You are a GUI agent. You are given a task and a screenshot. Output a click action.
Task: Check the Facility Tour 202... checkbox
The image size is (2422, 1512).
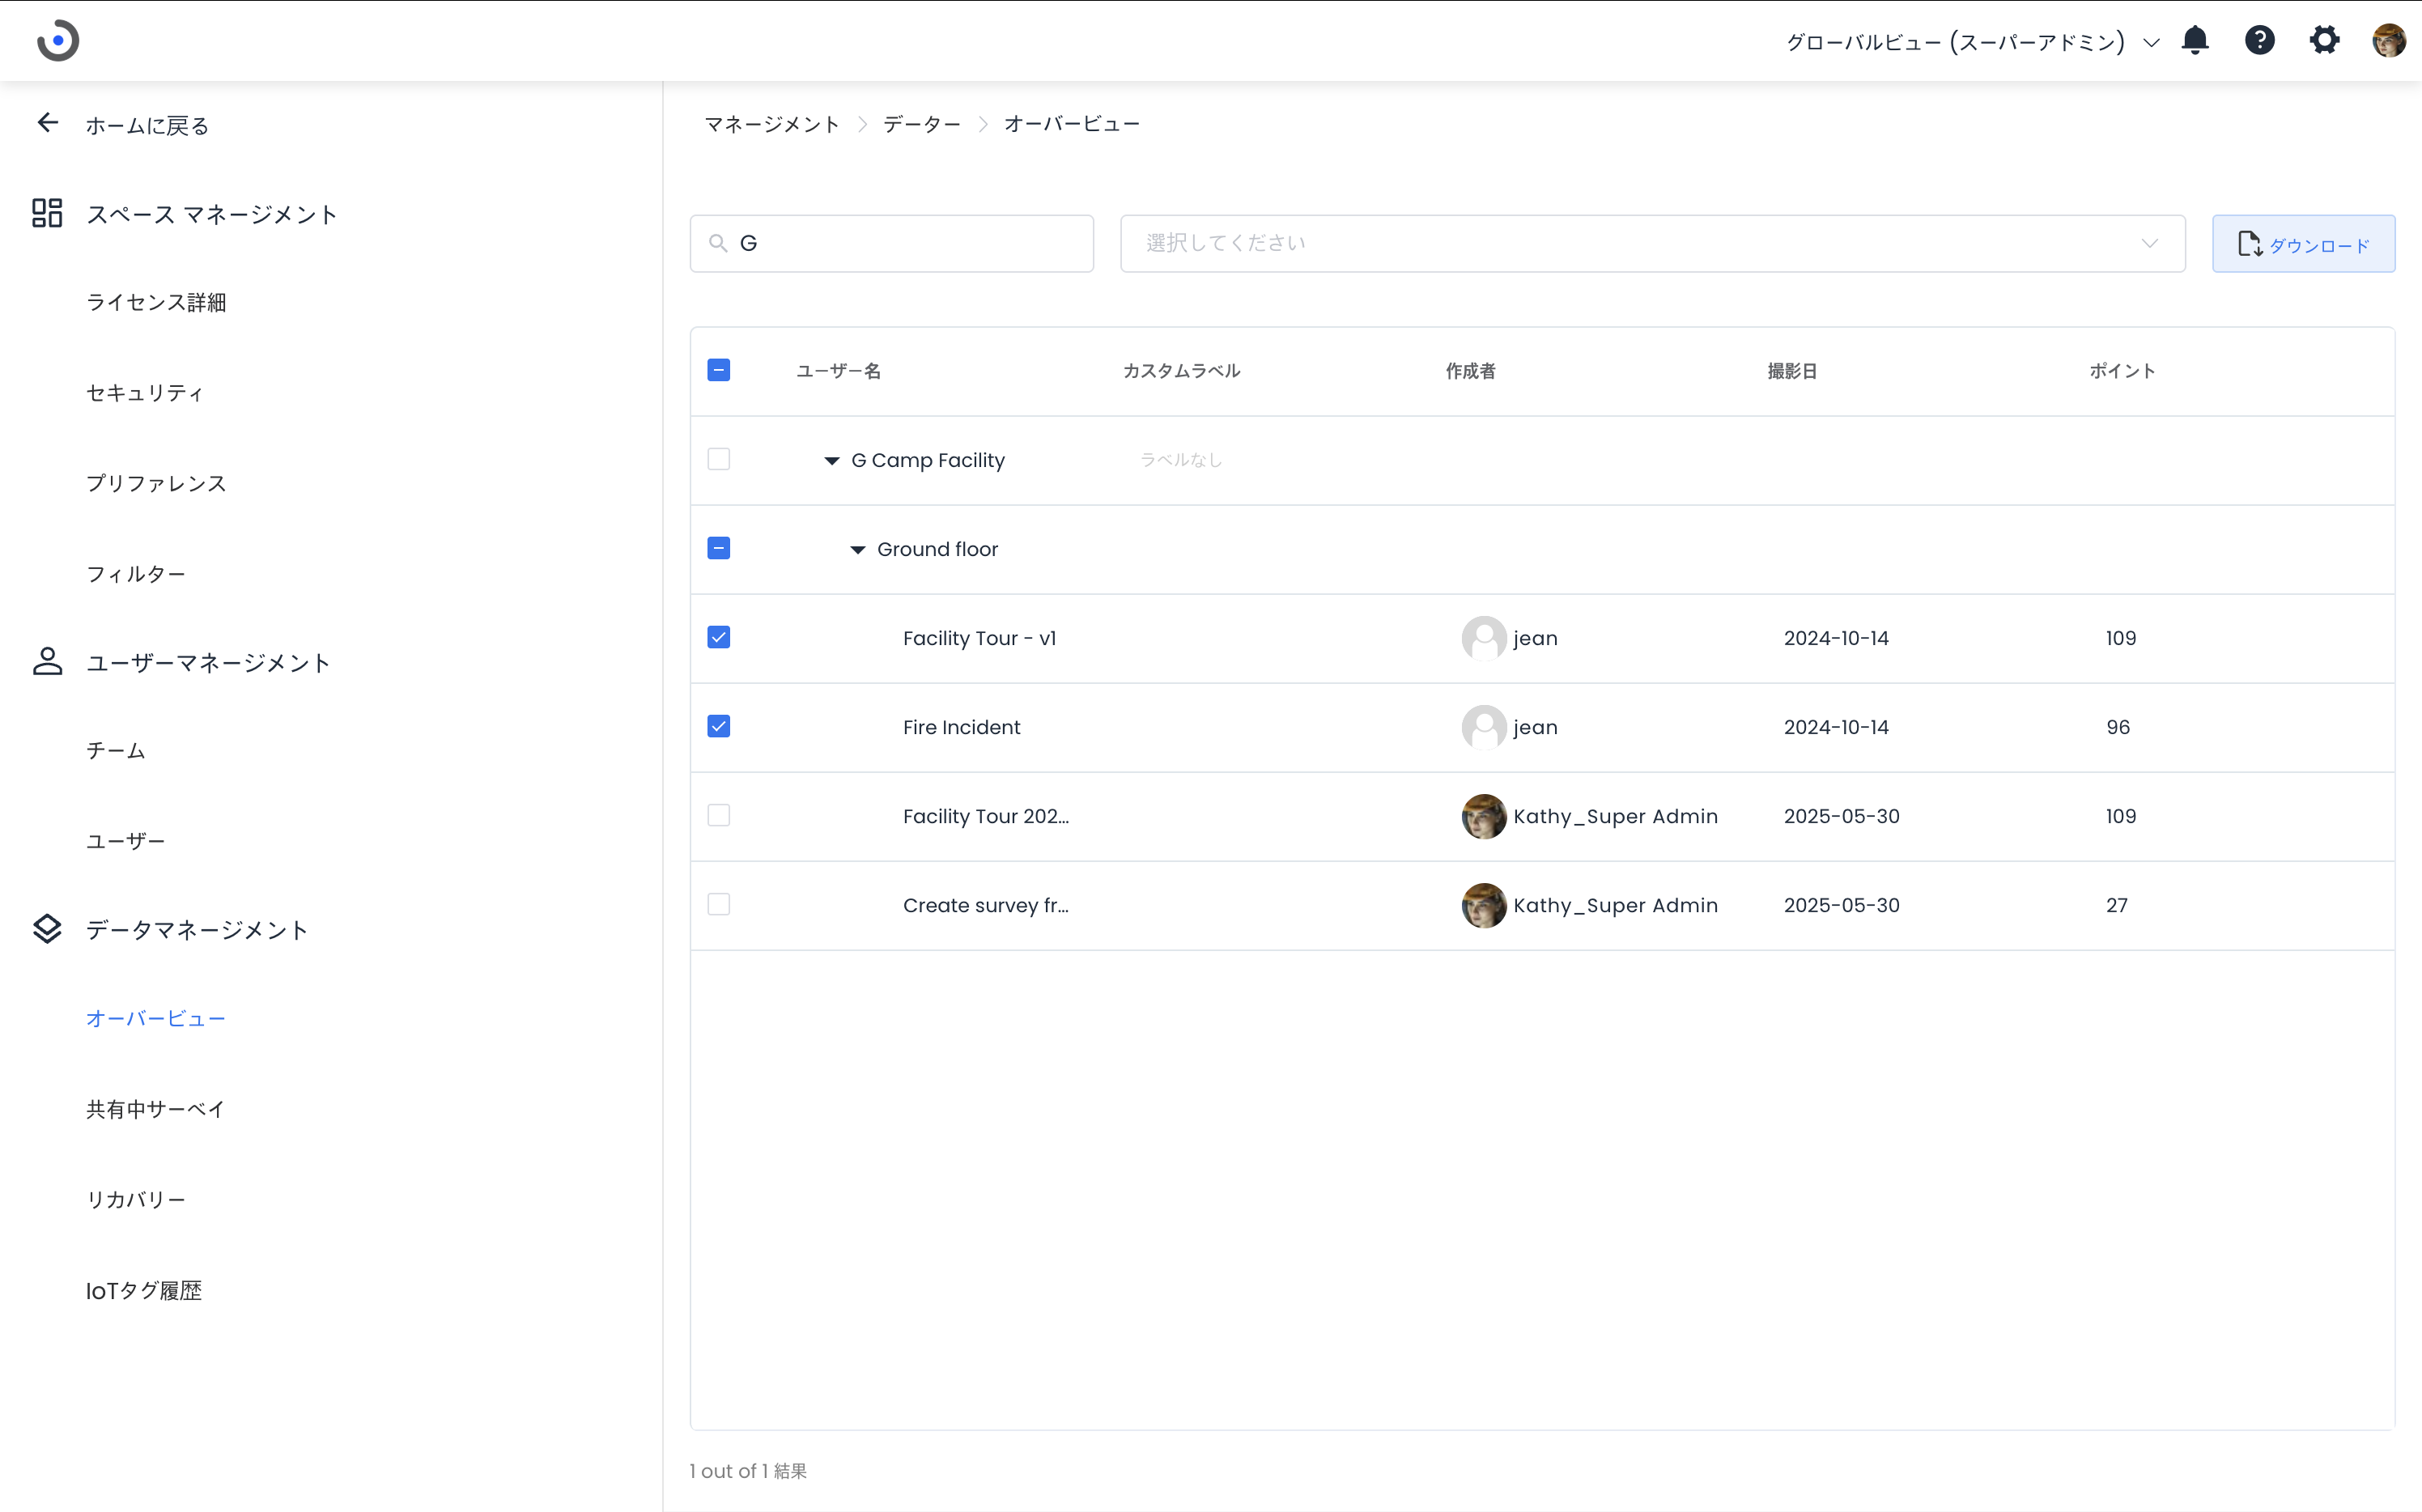[x=719, y=815]
